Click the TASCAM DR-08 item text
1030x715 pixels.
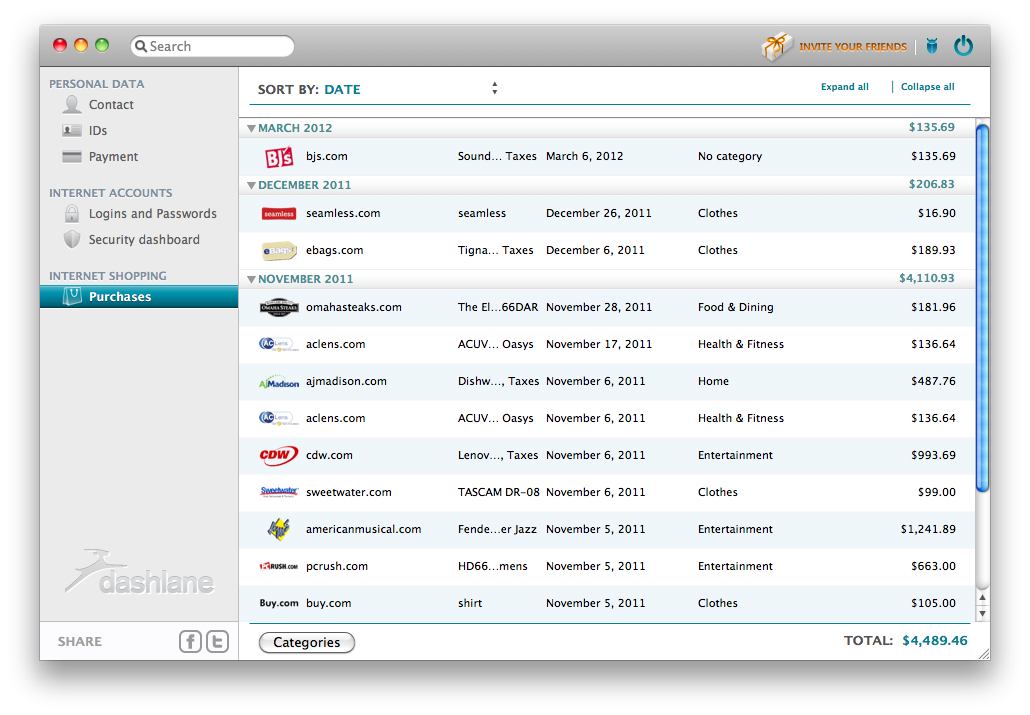[499, 492]
